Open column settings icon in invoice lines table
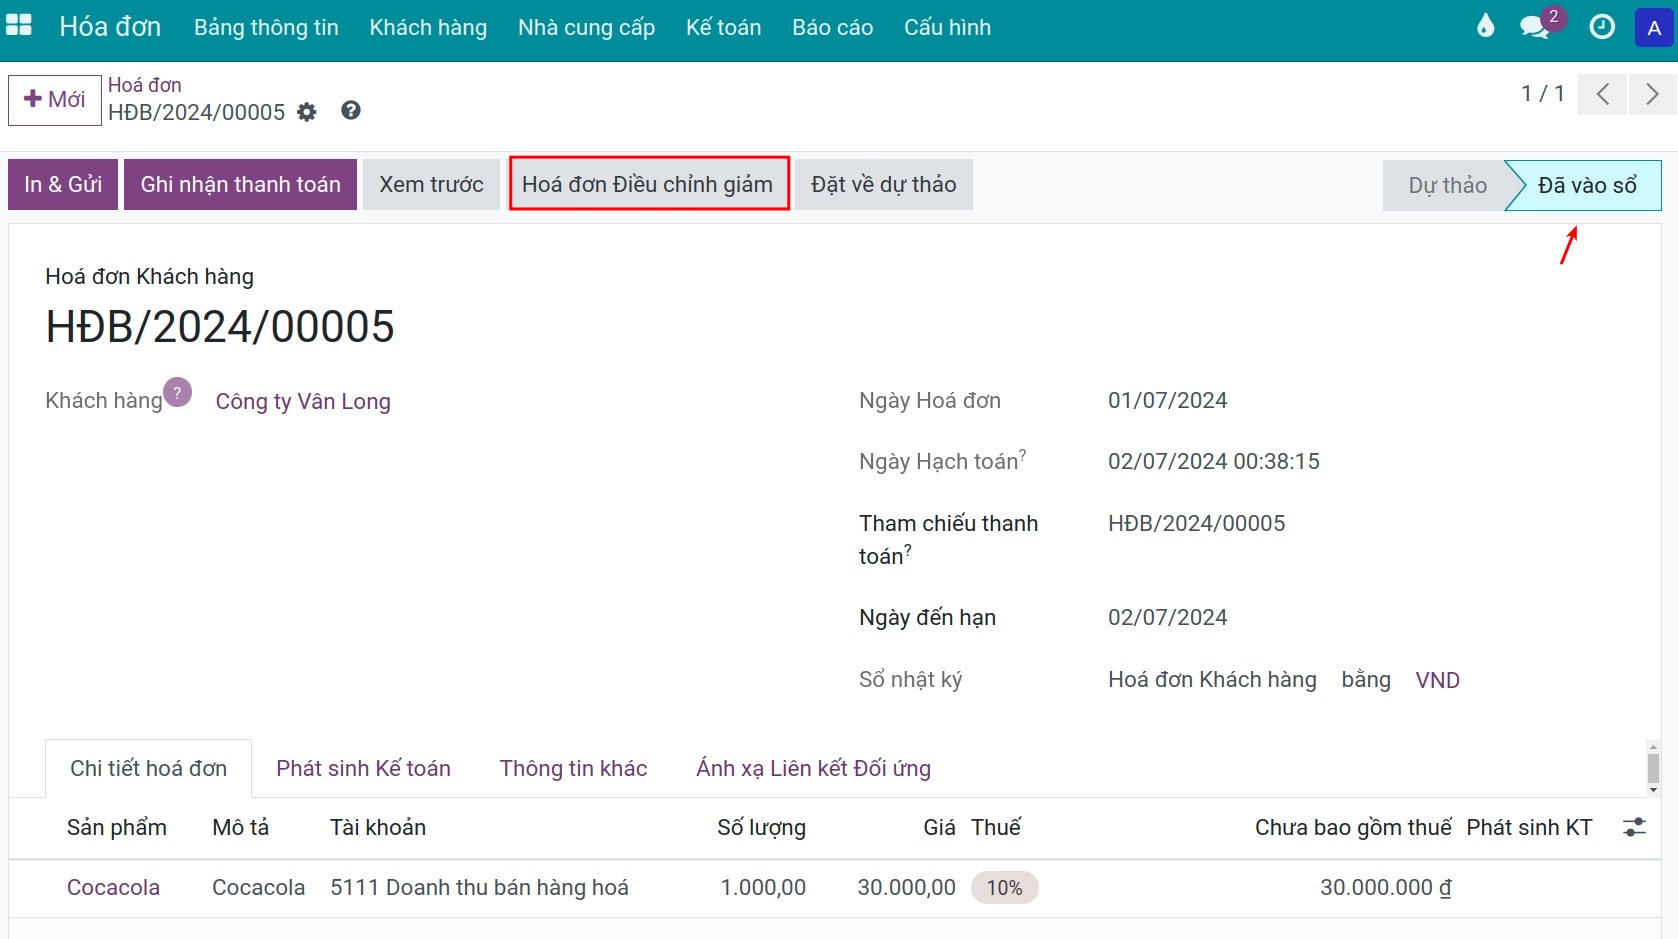The height and width of the screenshot is (939, 1678). tap(1634, 827)
